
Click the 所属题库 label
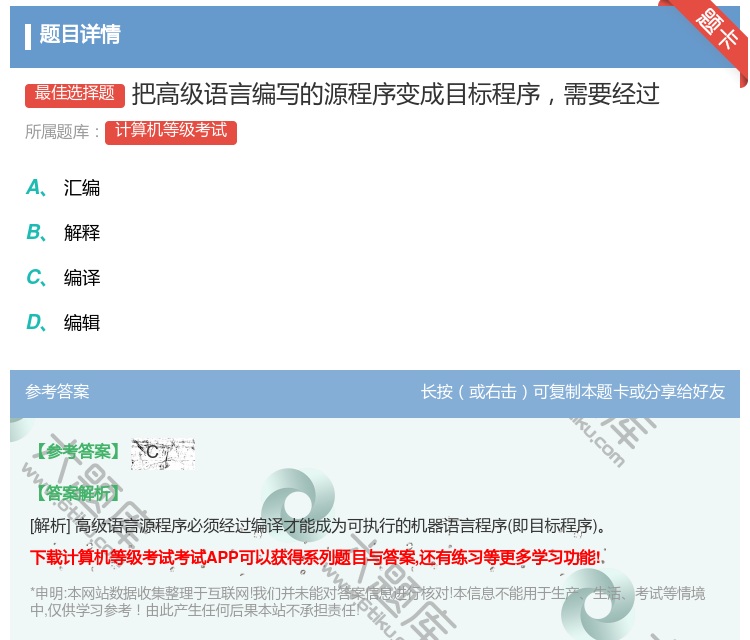tap(63, 132)
